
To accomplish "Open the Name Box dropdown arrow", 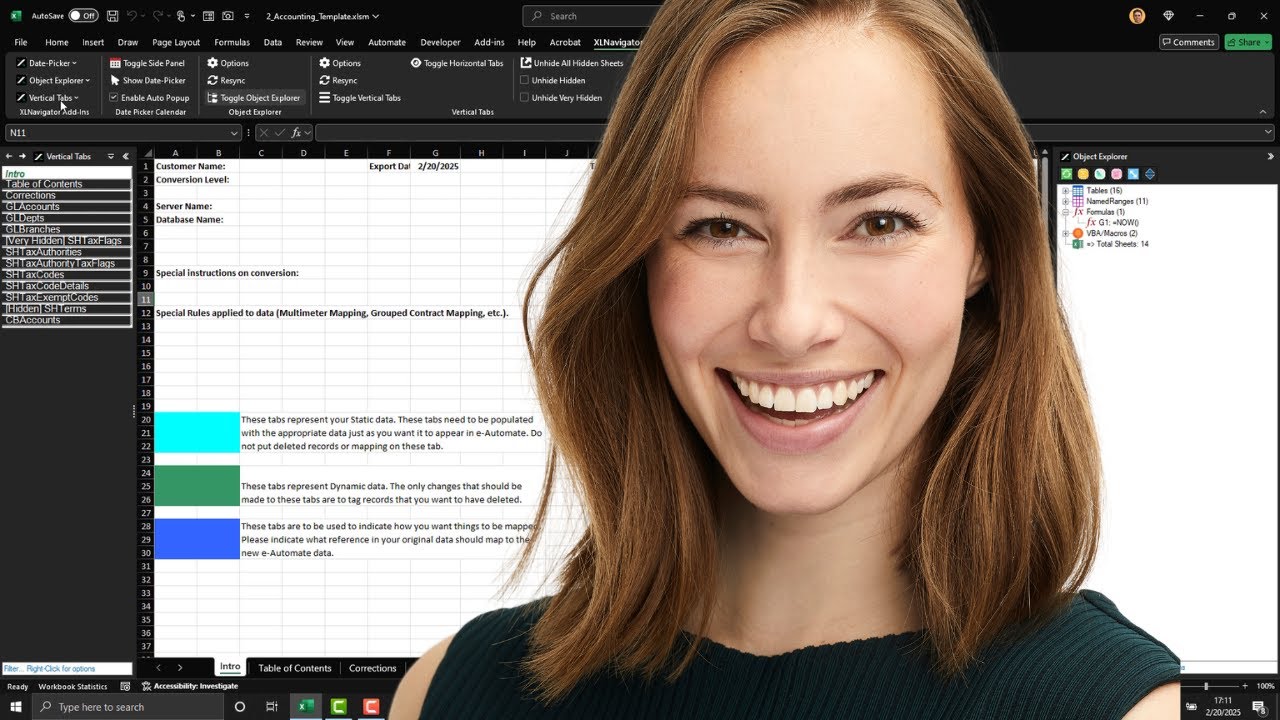I will pos(234,133).
